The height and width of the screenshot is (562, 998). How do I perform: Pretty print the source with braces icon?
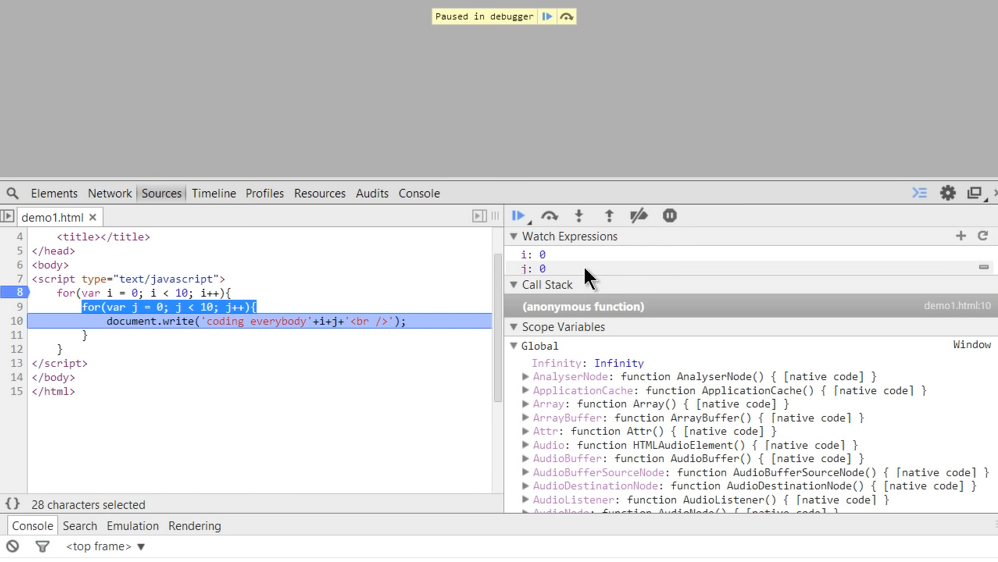(x=13, y=504)
